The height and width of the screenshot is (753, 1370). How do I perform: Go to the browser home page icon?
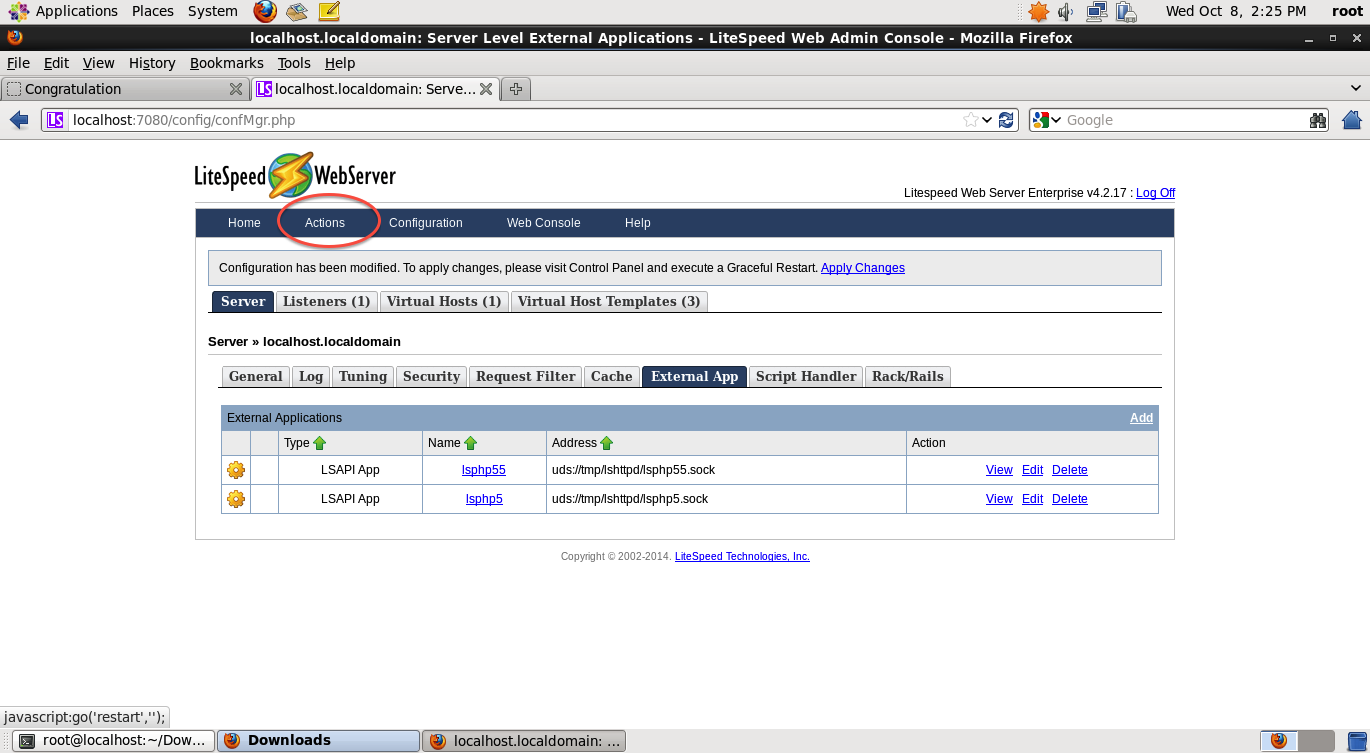pyautogui.click(x=1352, y=120)
